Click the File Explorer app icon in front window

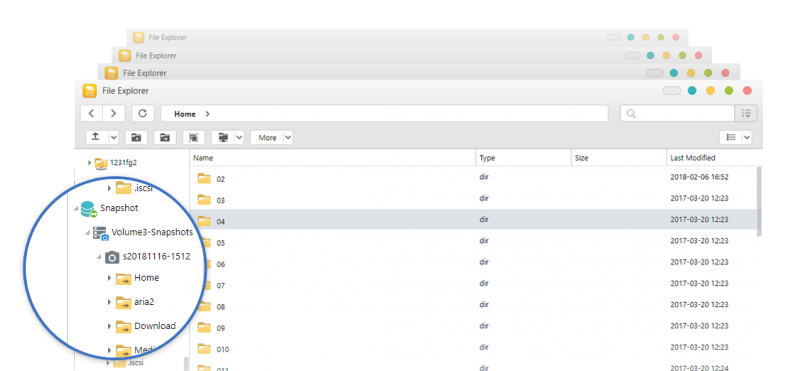[90, 91]
